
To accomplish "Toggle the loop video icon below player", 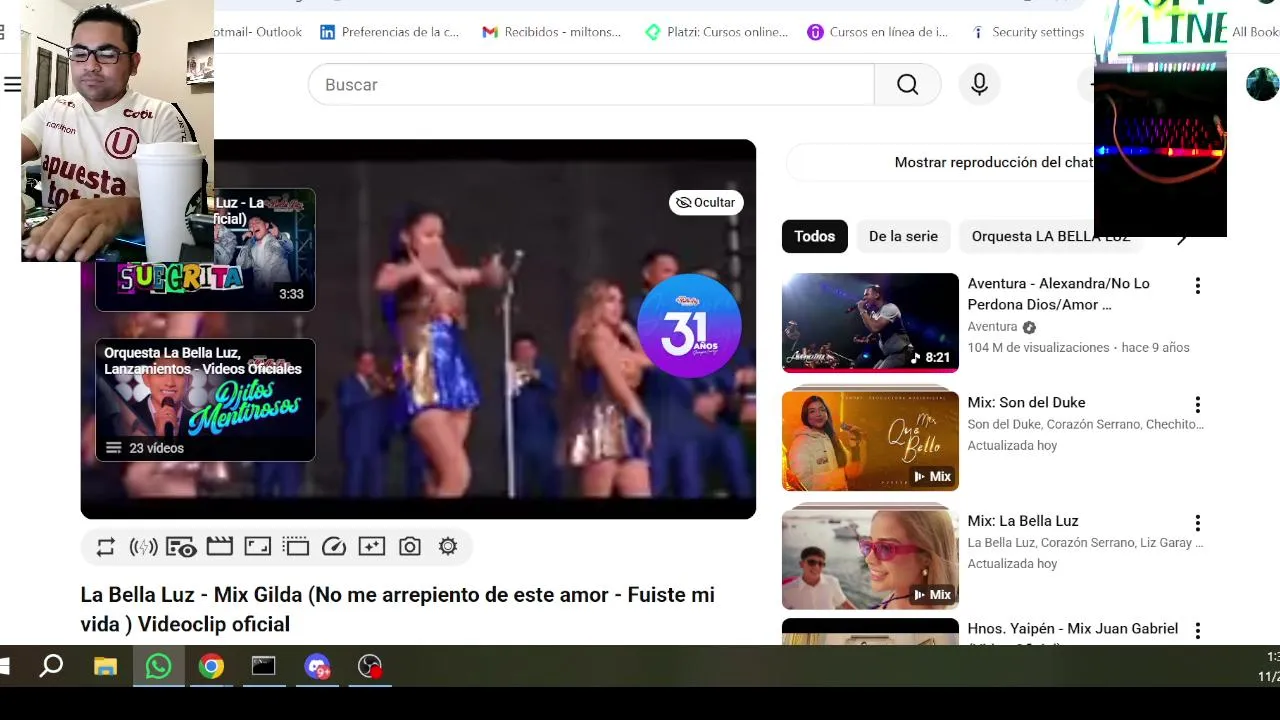I will (x=105, y=547).
